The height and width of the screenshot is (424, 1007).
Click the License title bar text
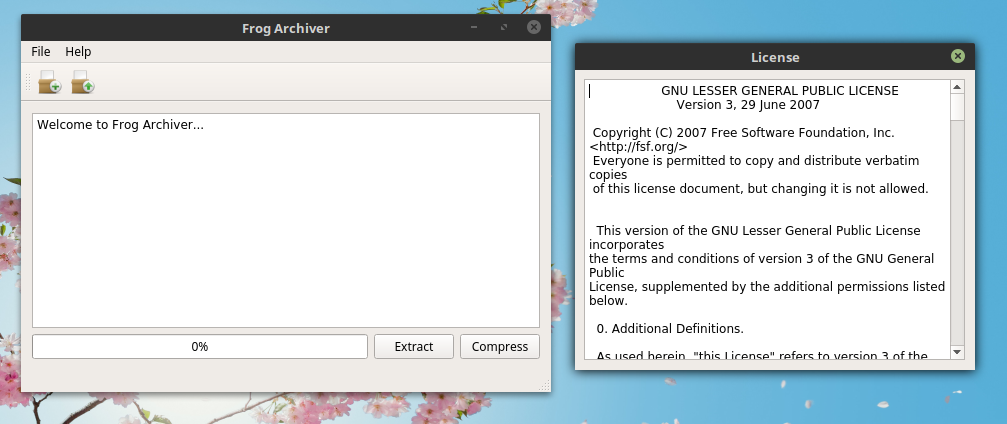pyautogui.click(x=775, y=57)
